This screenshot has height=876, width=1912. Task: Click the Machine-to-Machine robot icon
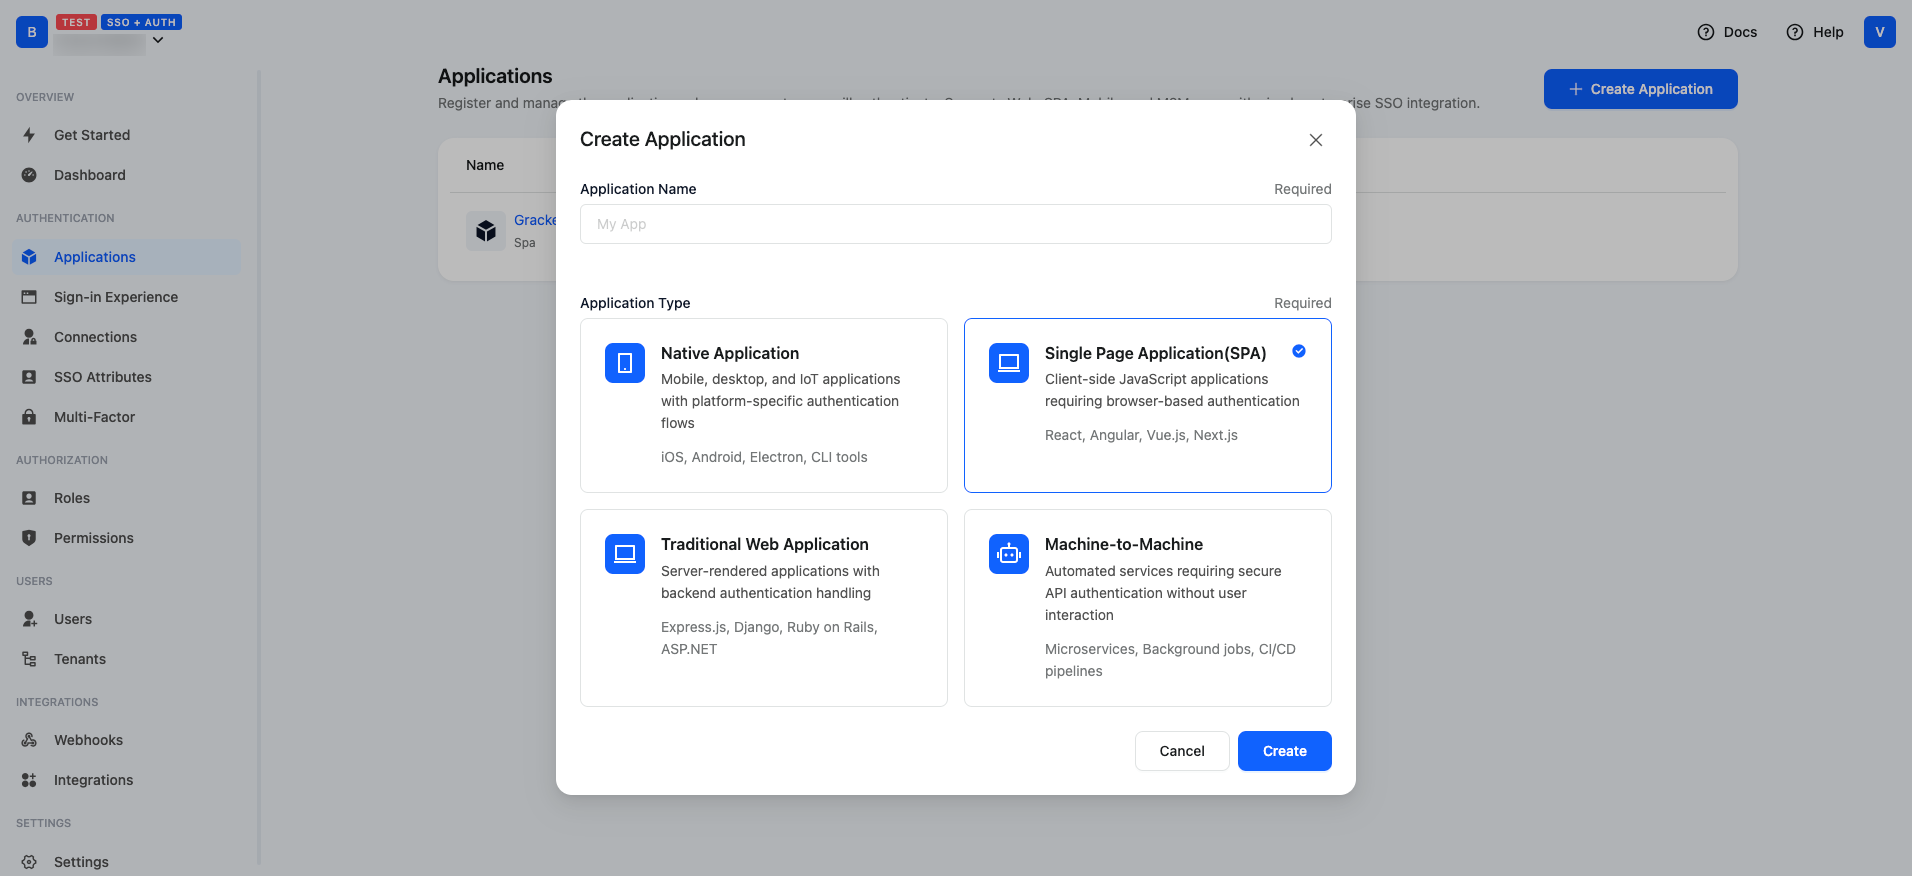pyautogui.click(x=1008, y=554)
